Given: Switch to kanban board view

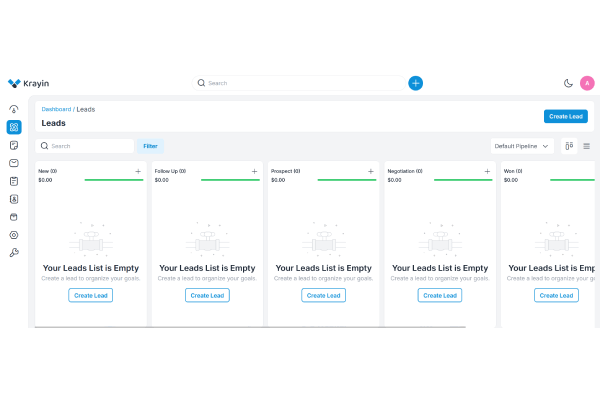Looking at the screenshot, I should pos(569,146).
